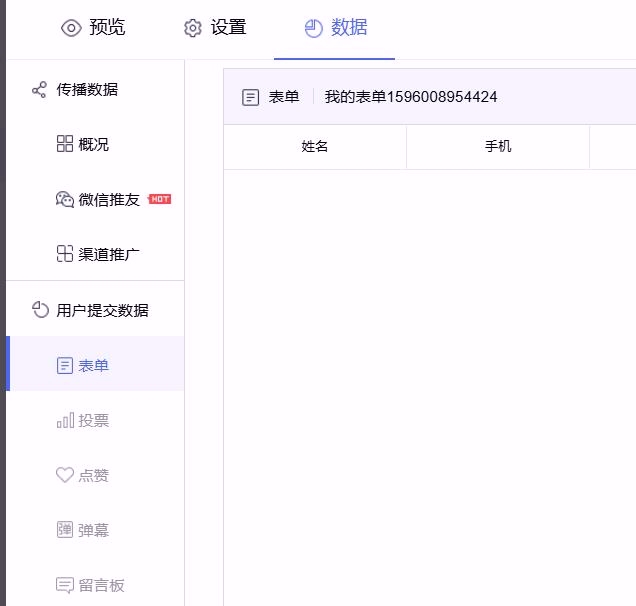This screenshot has height=606, width=636.
Task: Click the 留言板 message board item
Action: [101, 585]
